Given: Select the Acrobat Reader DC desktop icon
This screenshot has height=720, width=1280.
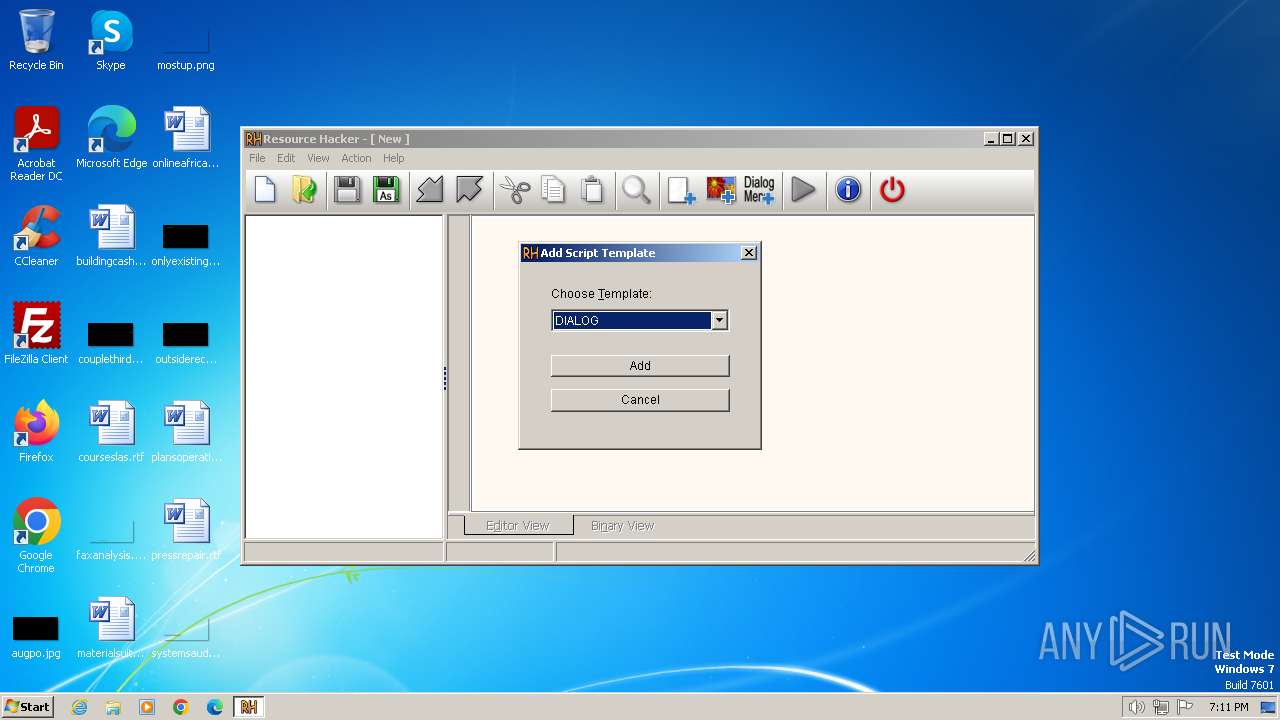Looking at the screenshot, I should (36, 144).
